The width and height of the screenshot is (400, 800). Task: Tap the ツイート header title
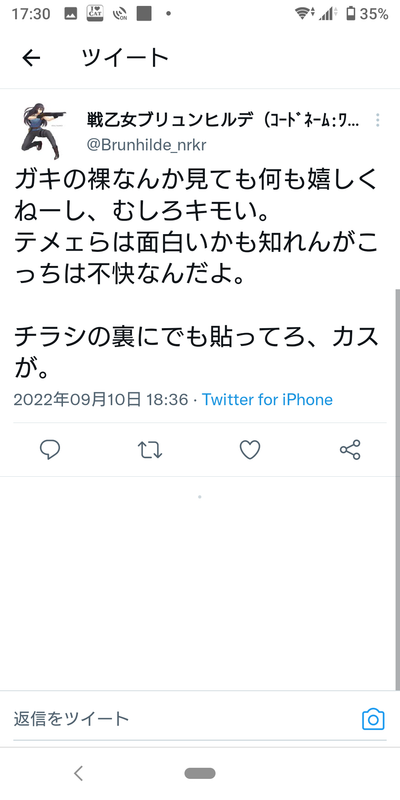(126, 59)
